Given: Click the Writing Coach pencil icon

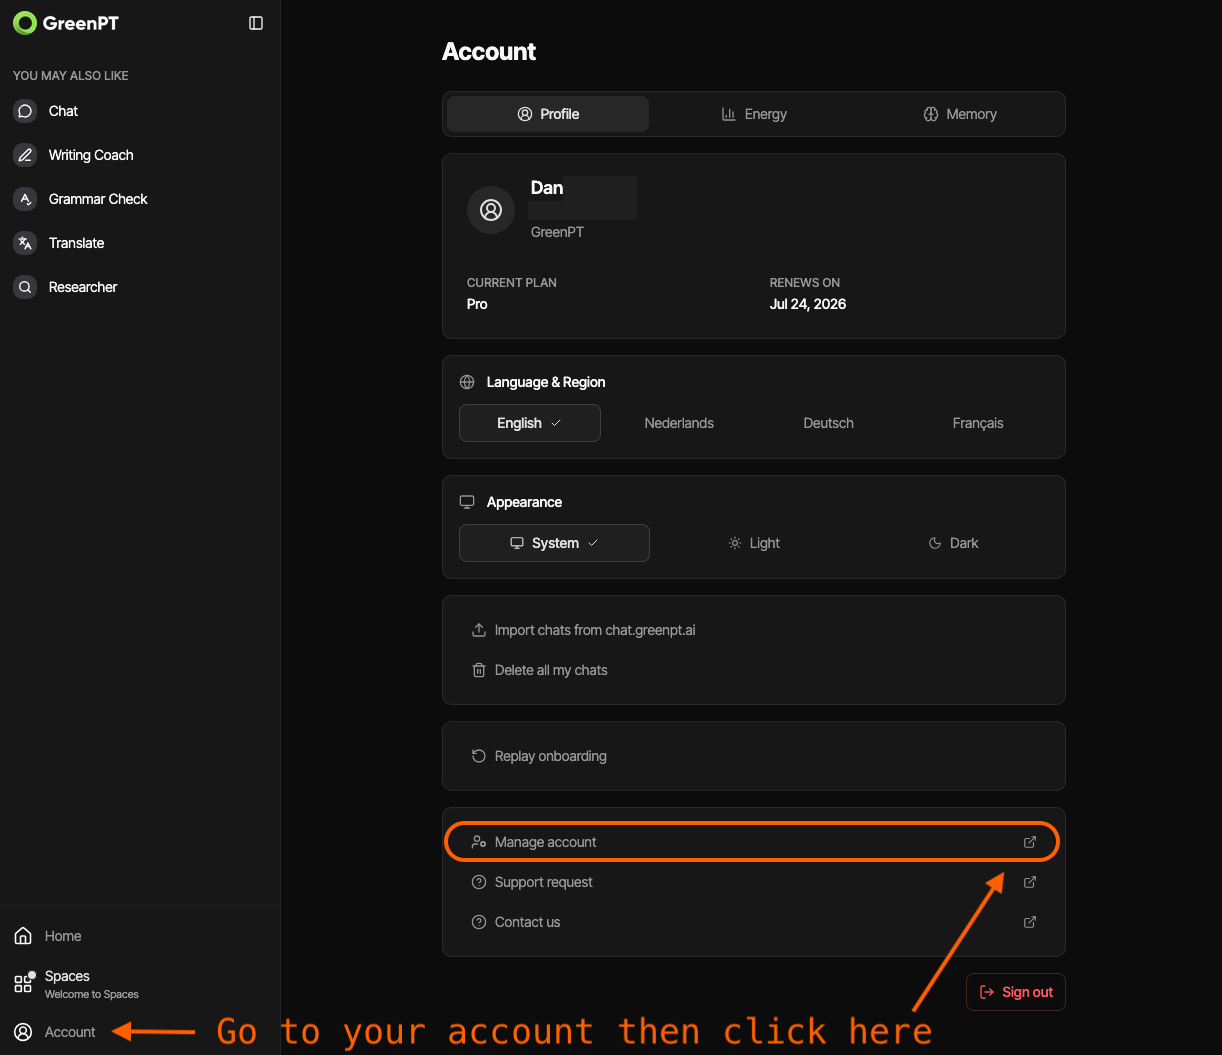Looking at the screenshot, I should point(25,155).
